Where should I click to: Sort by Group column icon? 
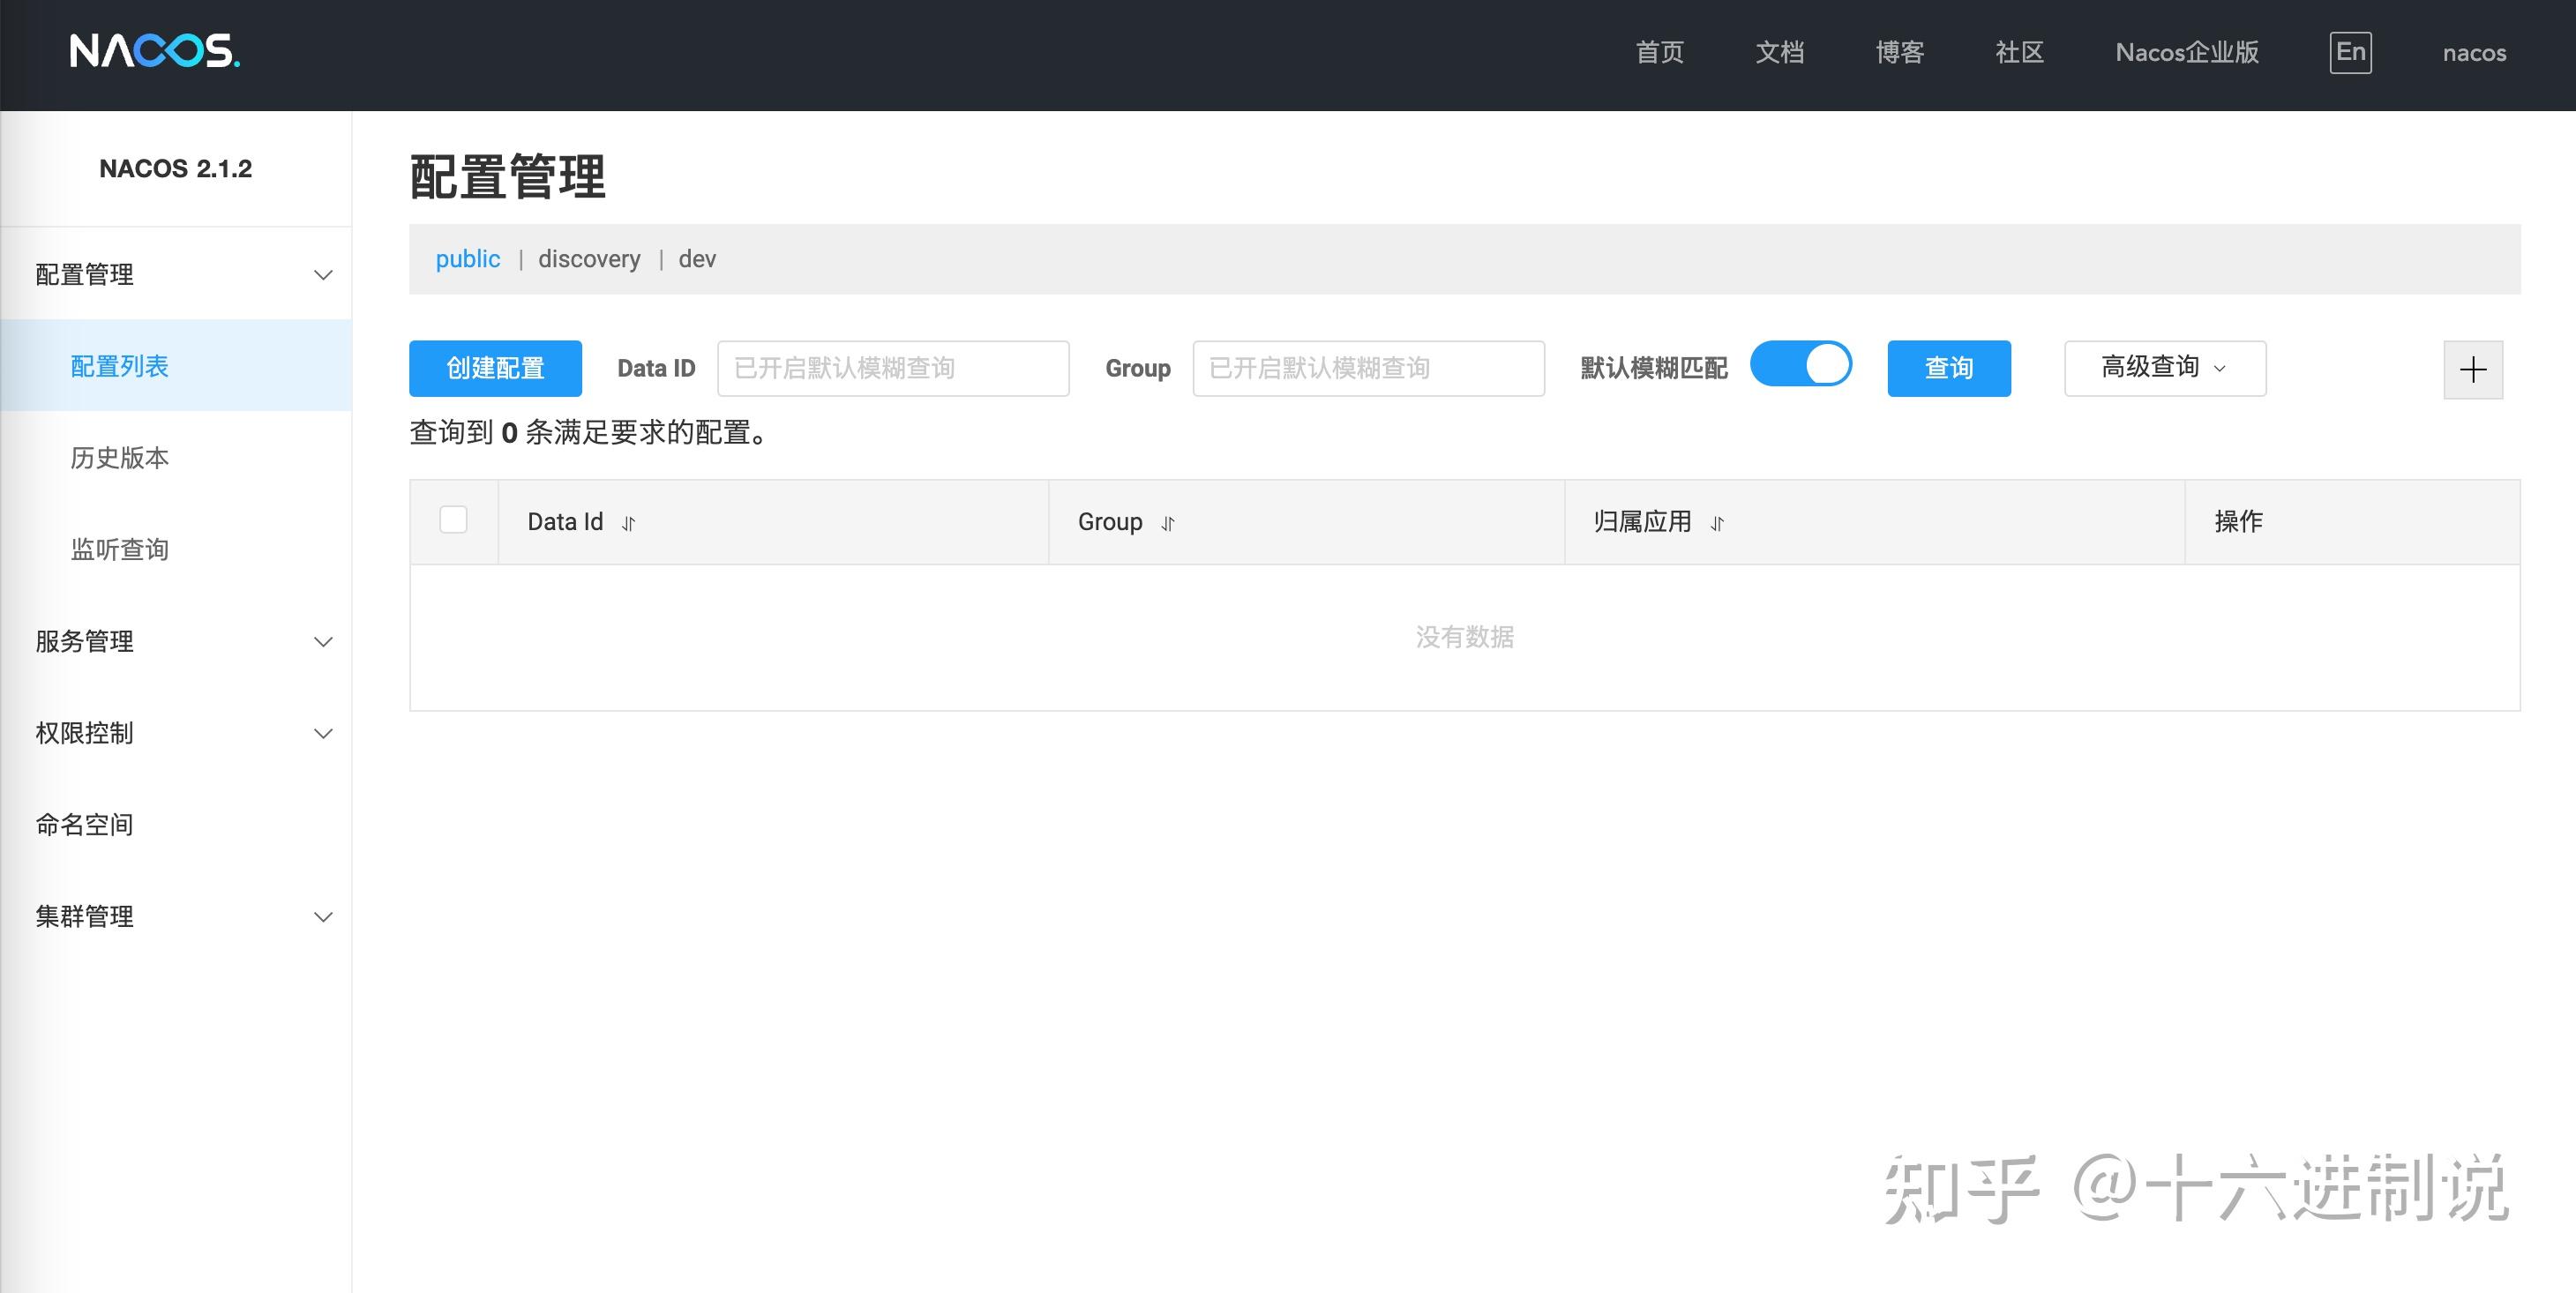pyautogui.click(x=1167, y=523)
